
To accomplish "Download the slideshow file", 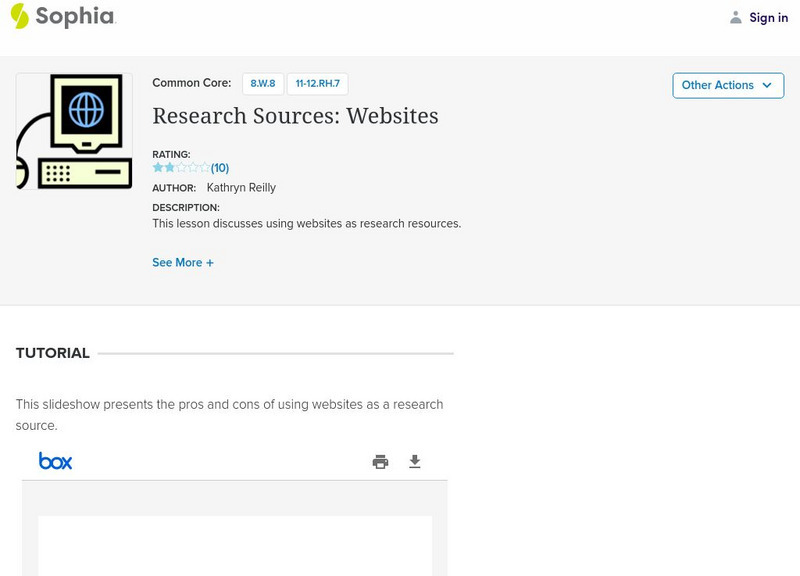I will [415, 462].
